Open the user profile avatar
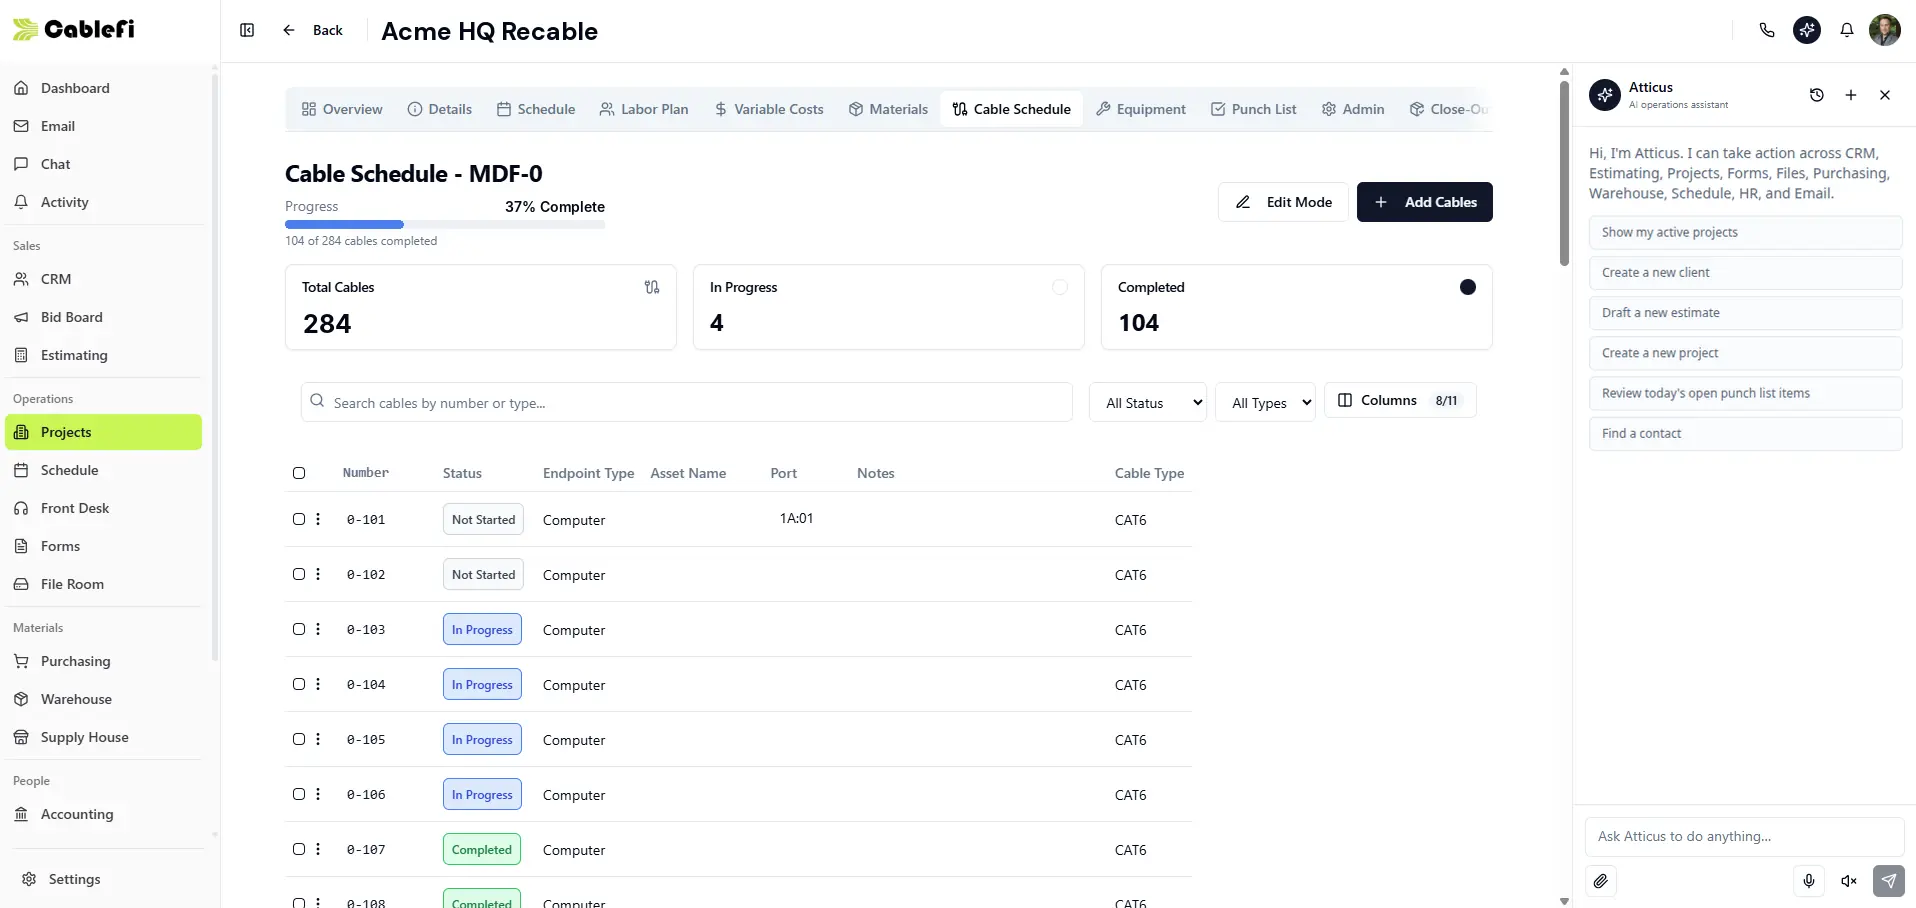1916x908 pixels. pyautogui.click(x=1885, y=30)
